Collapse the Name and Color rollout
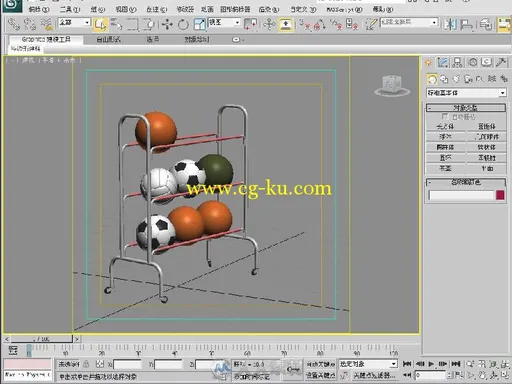Viewport: 512px width, 384px height. pyautogui.click(x=466, y=182)
